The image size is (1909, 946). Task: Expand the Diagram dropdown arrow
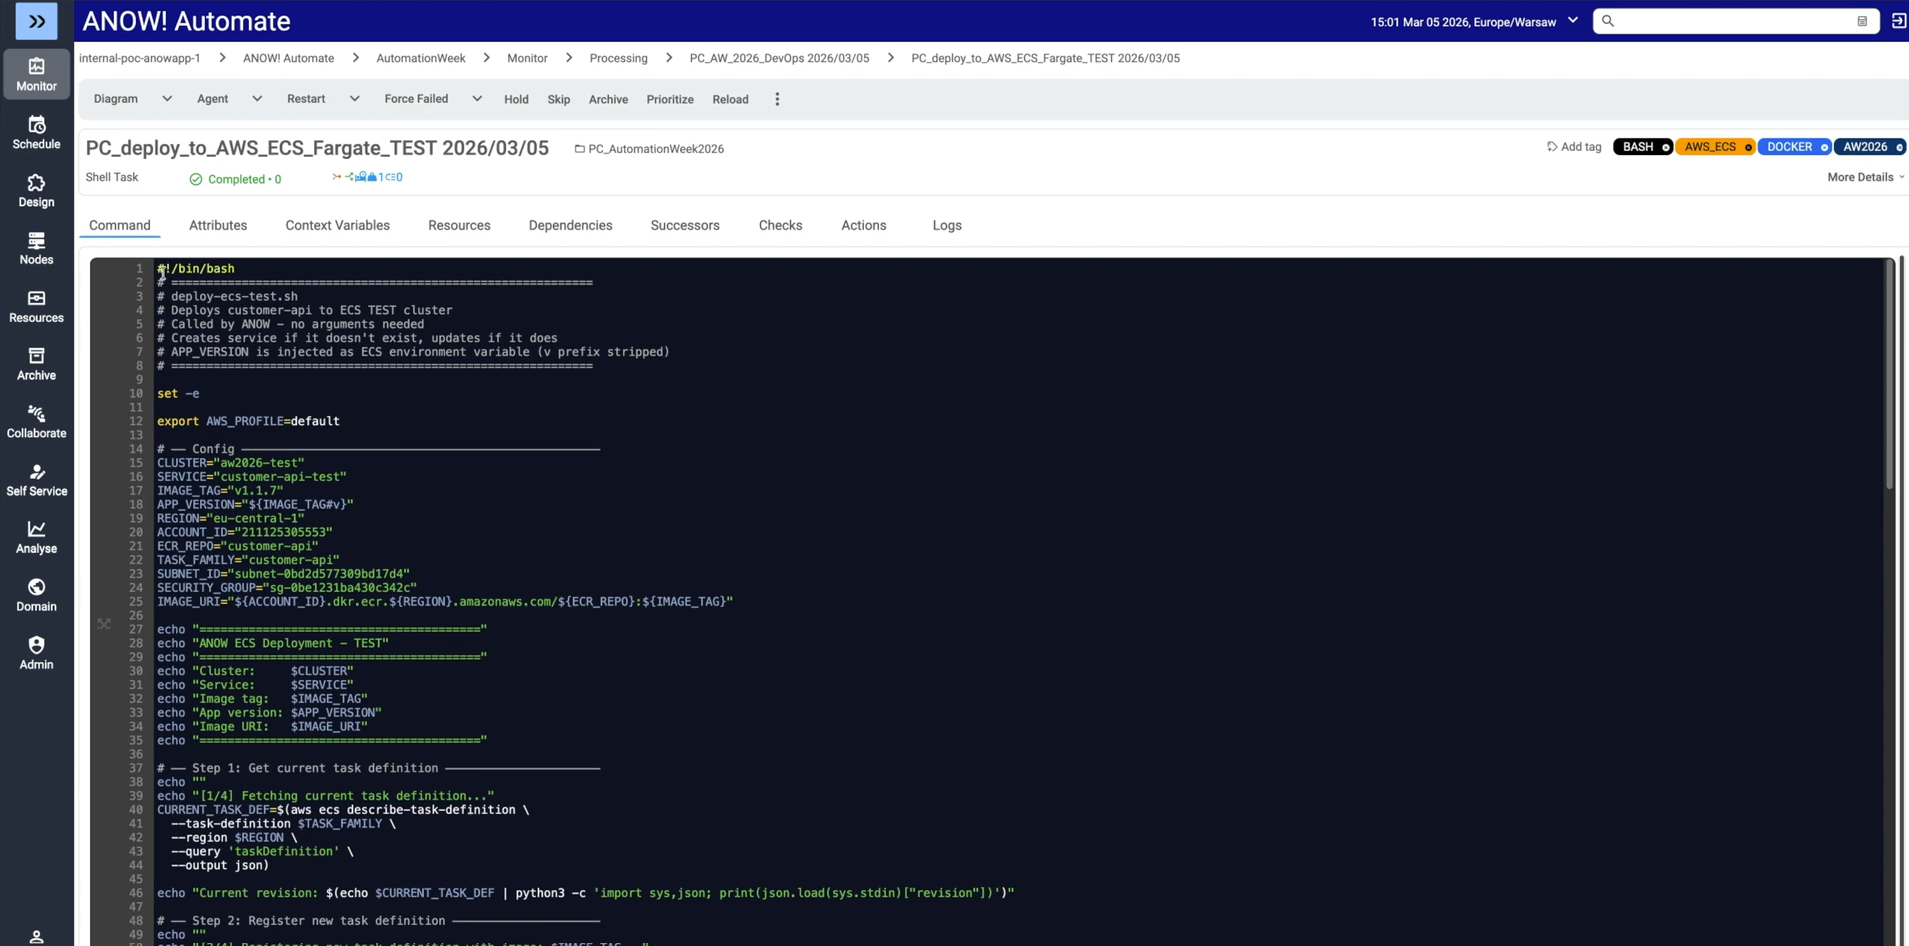(x=167, y=99)
